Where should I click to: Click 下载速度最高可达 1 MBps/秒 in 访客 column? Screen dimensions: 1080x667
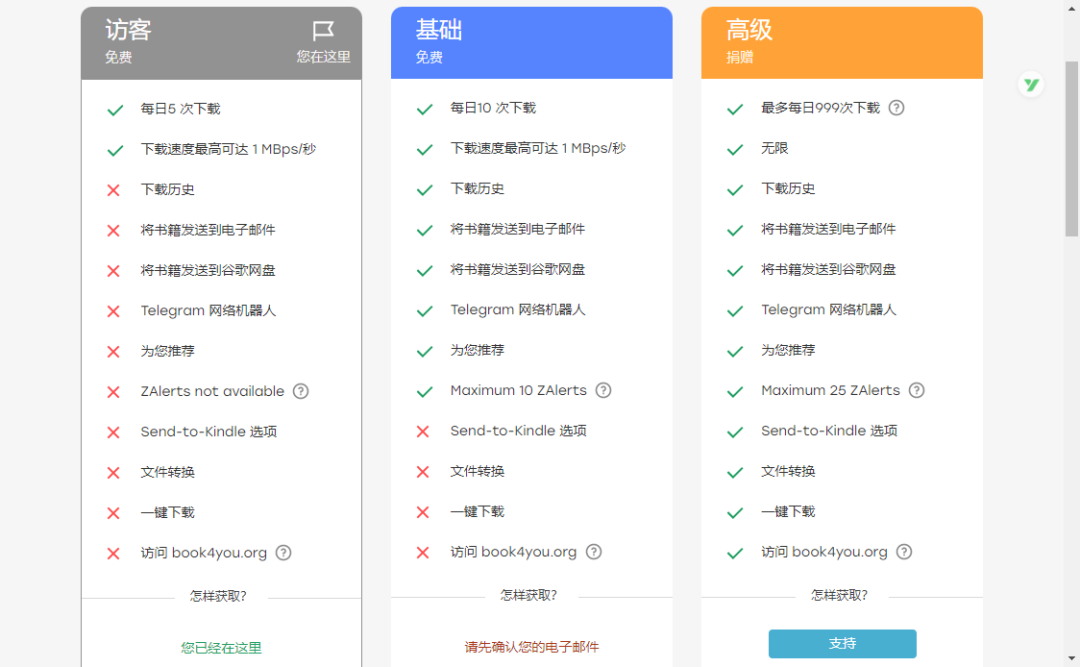(x=228, y=150)
